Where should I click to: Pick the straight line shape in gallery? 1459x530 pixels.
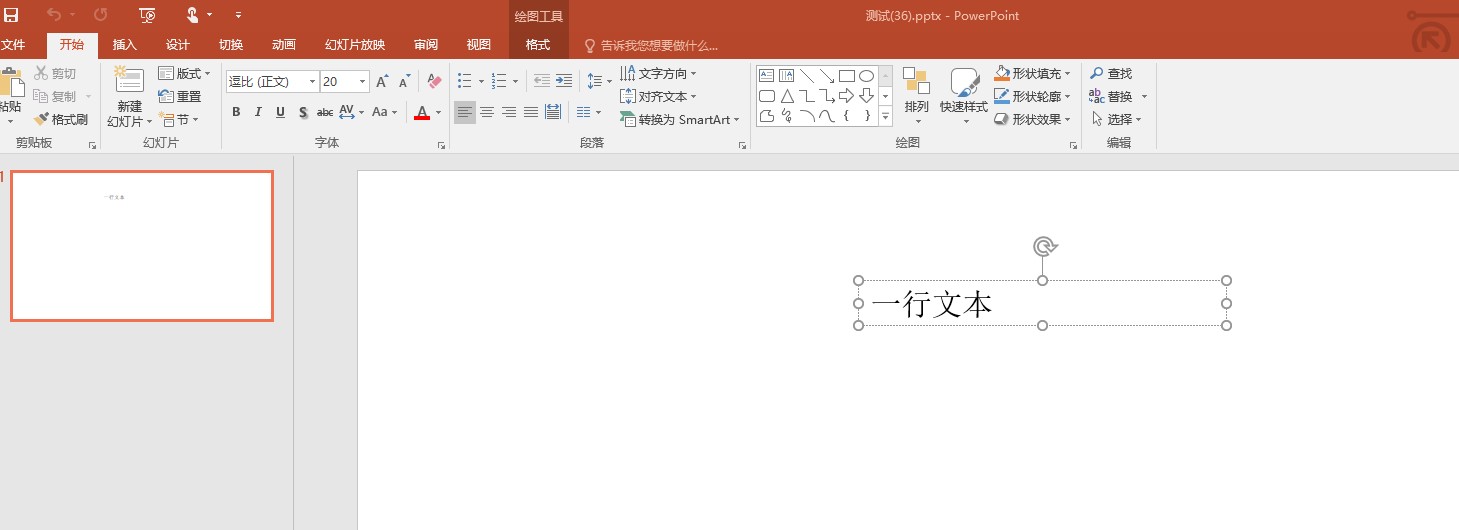807,76
